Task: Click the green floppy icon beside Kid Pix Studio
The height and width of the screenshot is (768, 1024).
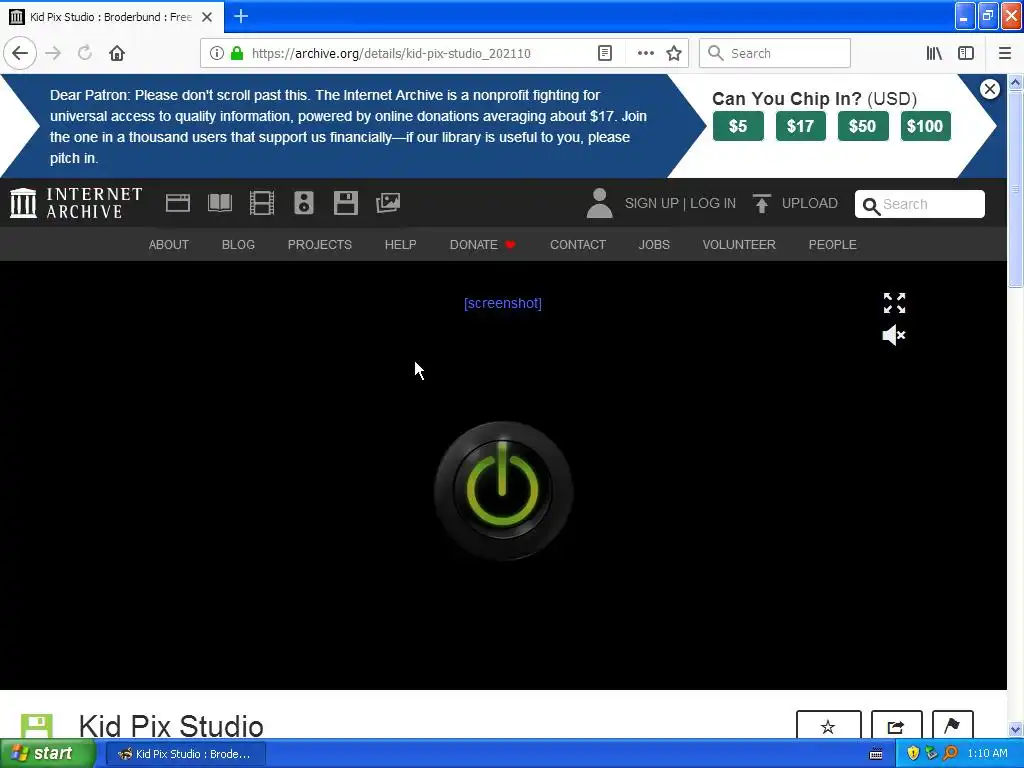Action: 37,726
